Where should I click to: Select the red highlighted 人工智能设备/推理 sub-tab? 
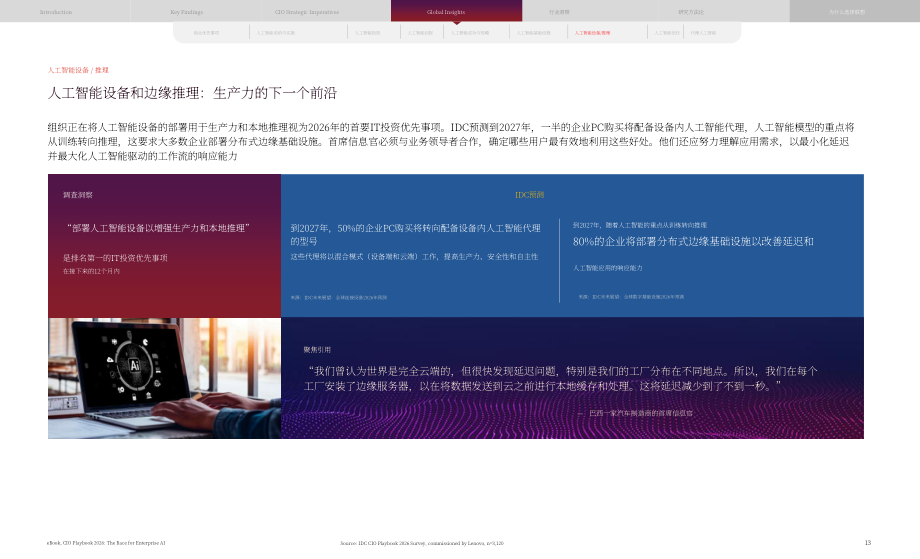592,33
